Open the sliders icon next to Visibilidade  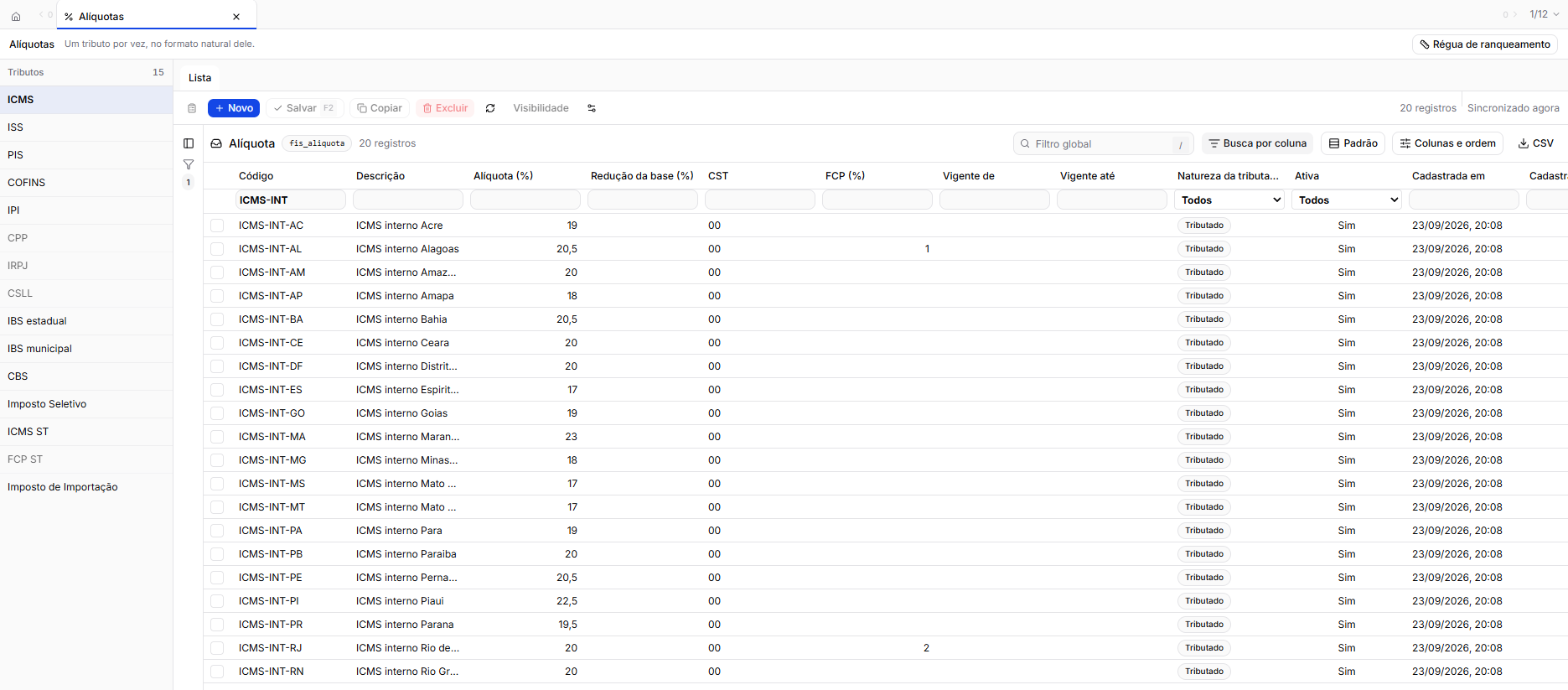591,108
